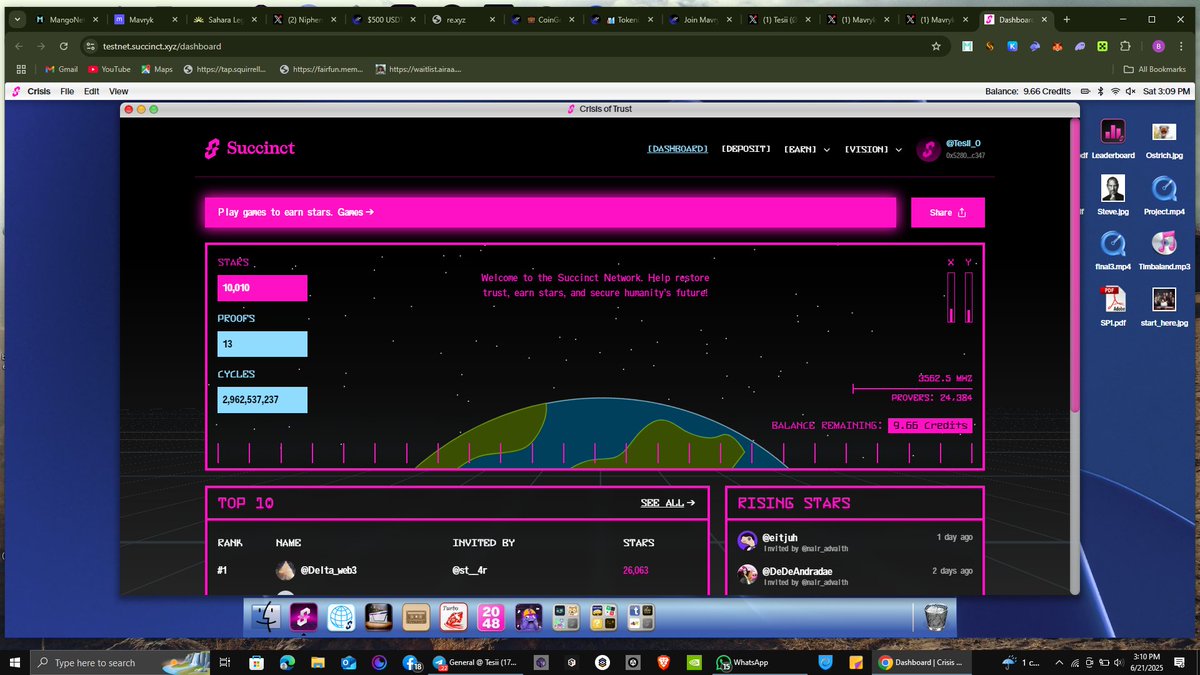This screenshot has height=675, width=1200.
Task: Open the Ostrich.jpg desktop file
Action: (1163, 139)
